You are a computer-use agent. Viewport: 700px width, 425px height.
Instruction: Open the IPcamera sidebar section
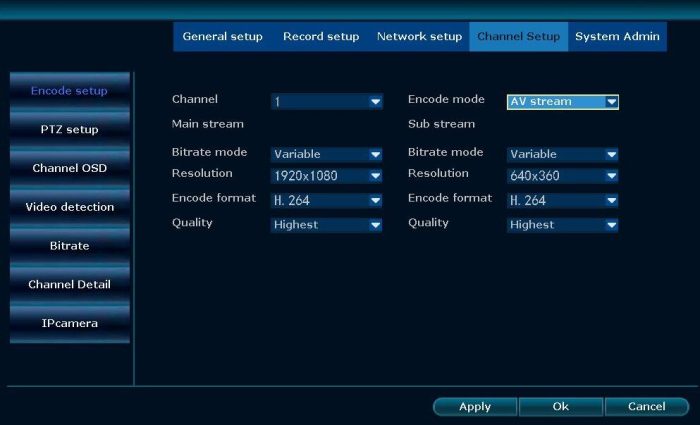pos(69,323)
